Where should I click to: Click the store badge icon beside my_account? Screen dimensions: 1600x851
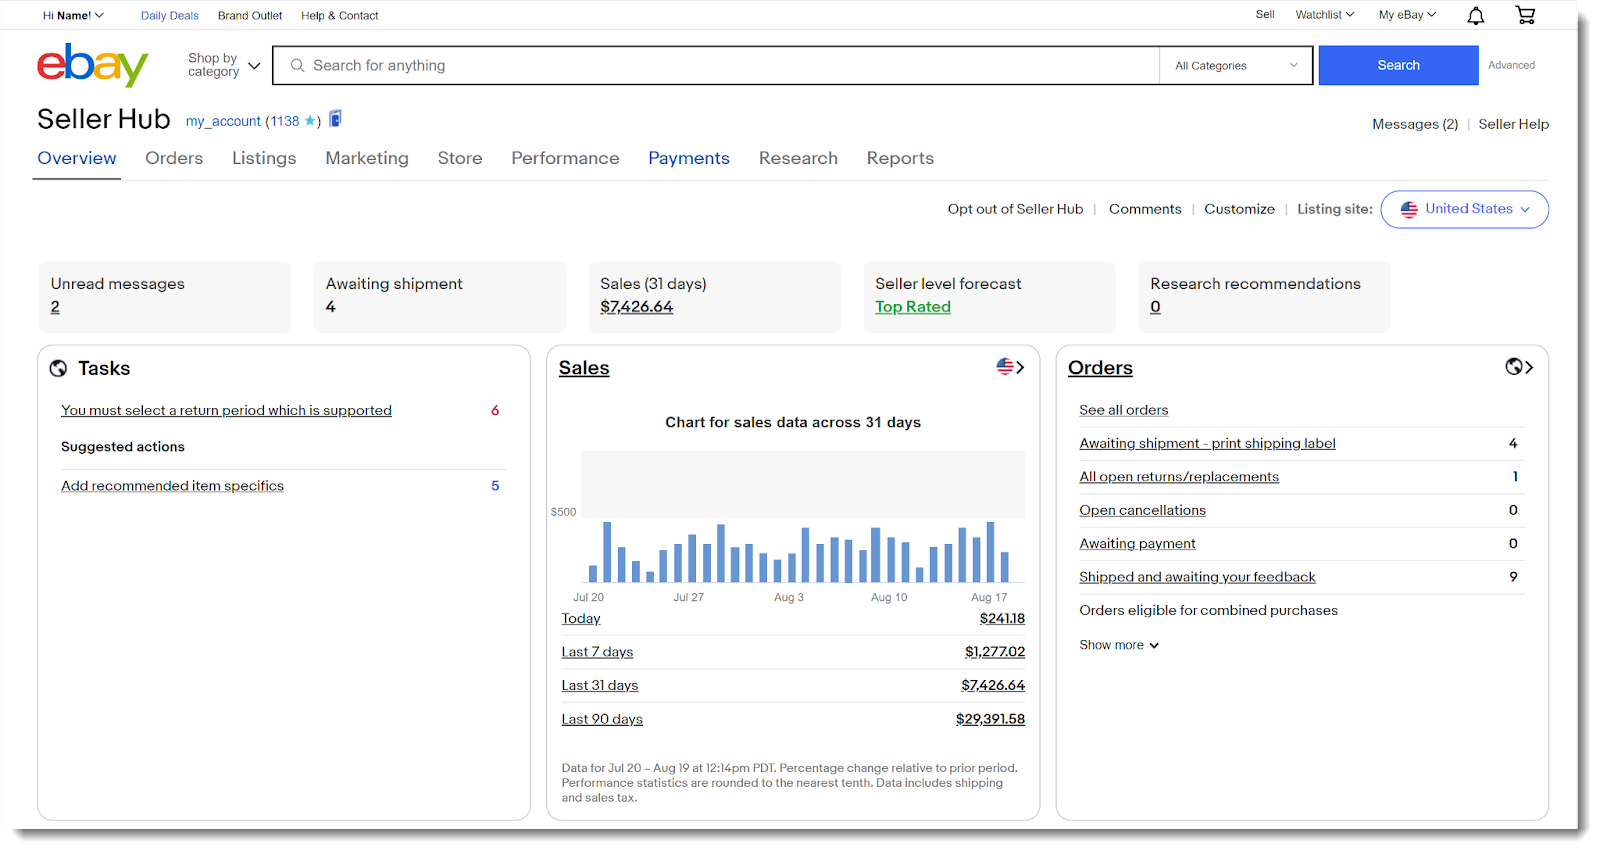[x=336, y=119]
